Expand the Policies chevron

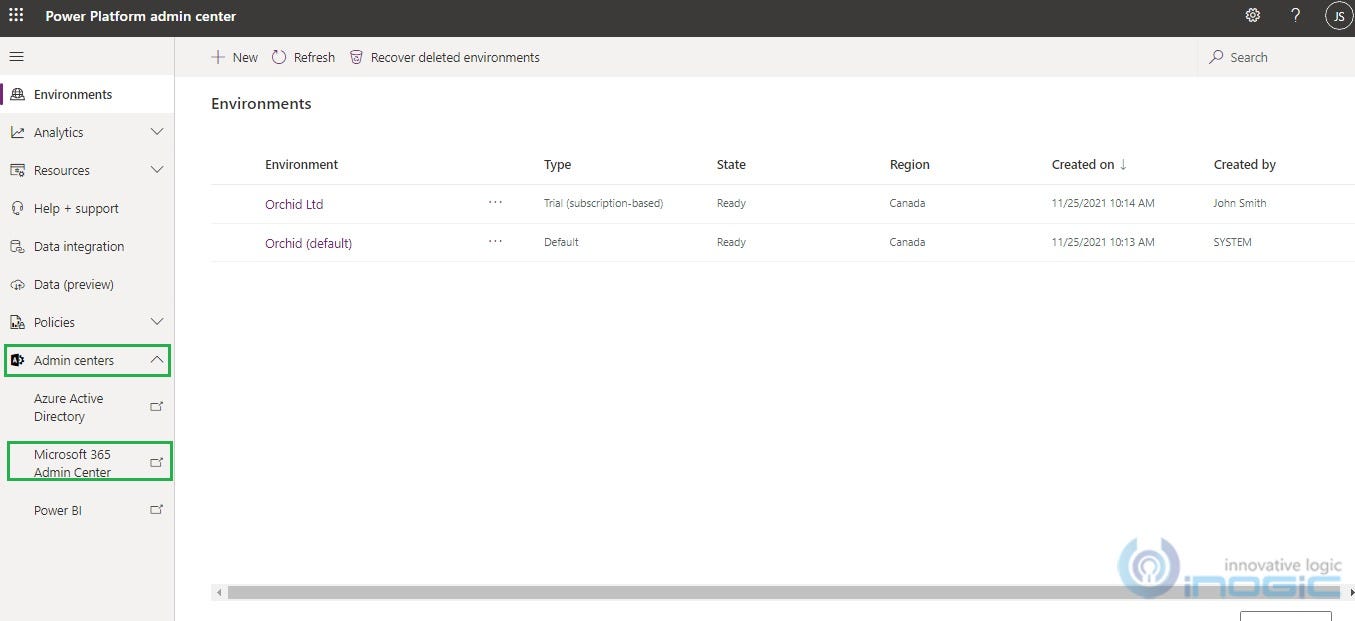(157, 322)
